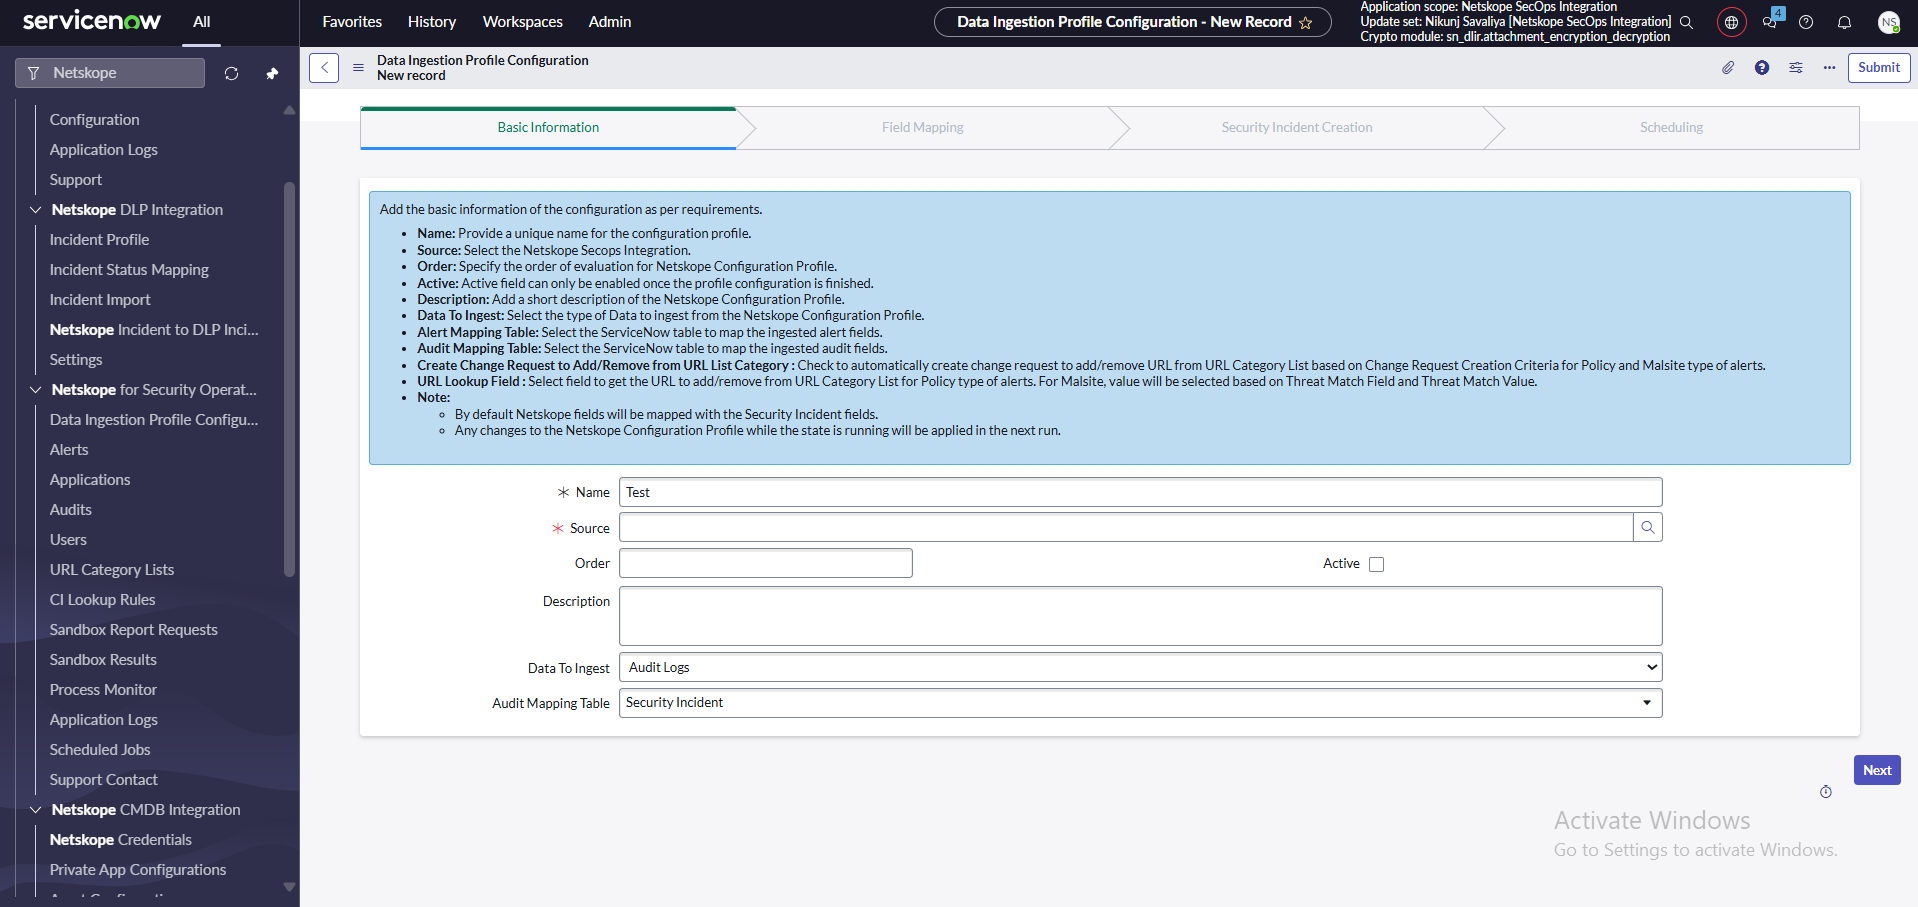Switch to Security Incident Creation step
This screenshot has width=1918, height=907.
[1297, 128]
